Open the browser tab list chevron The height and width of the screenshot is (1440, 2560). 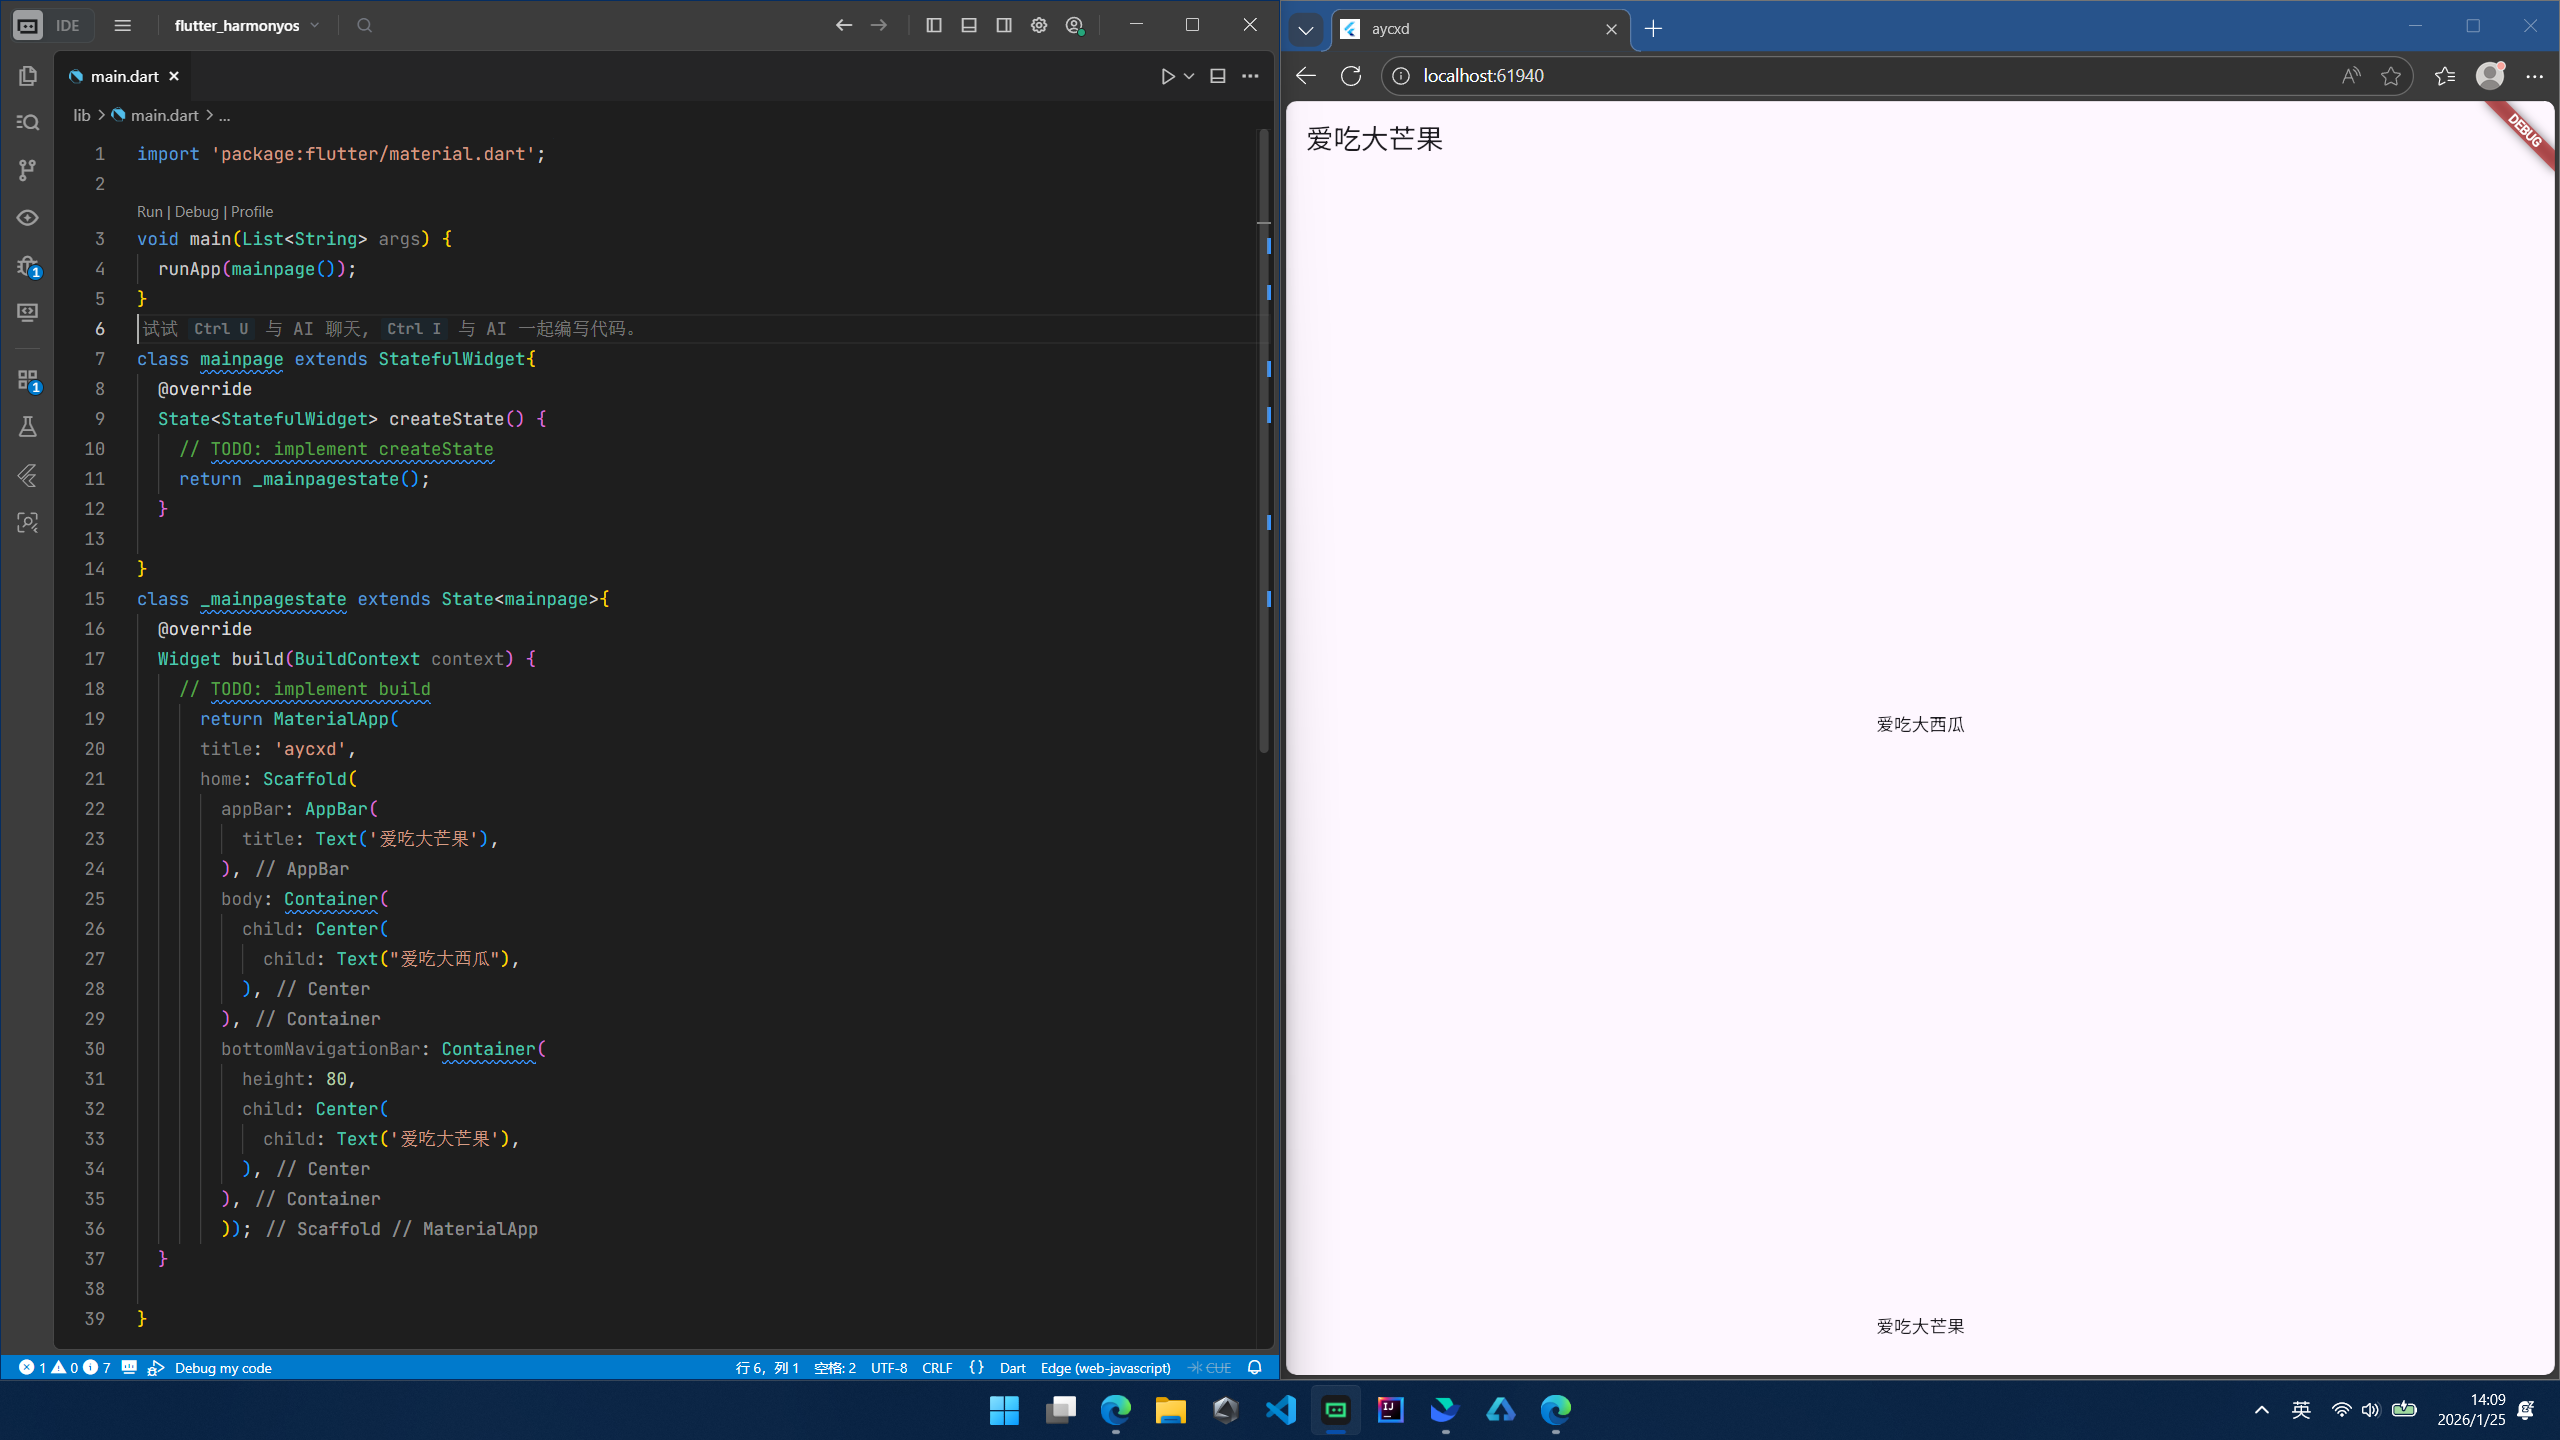[1305, 29]
